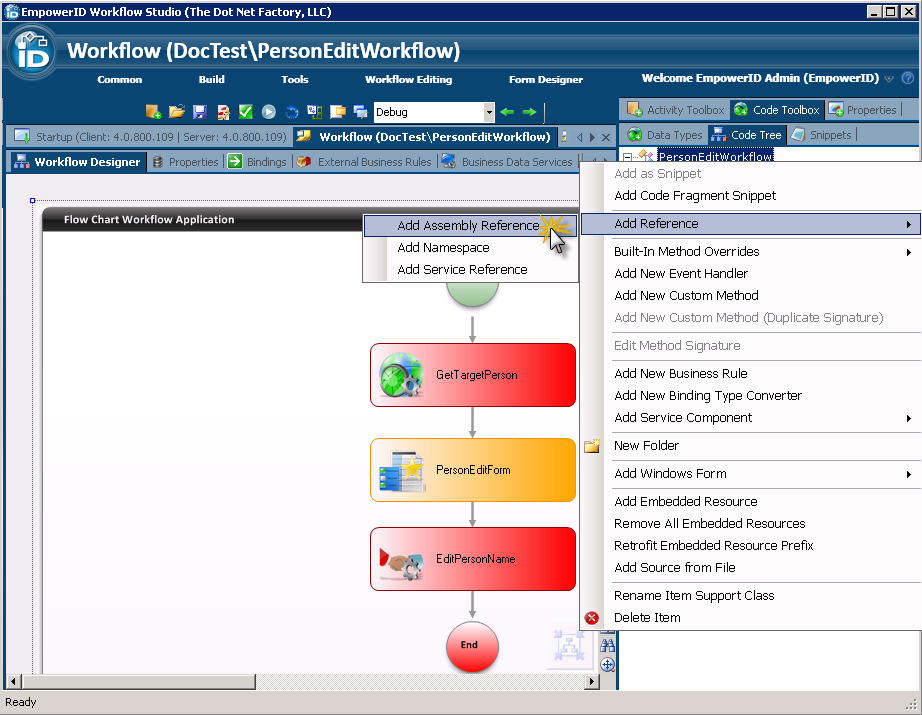Click the GetTargetPerson activity node
The width and height of the screenshot is (922, 715).
point(472,375)
